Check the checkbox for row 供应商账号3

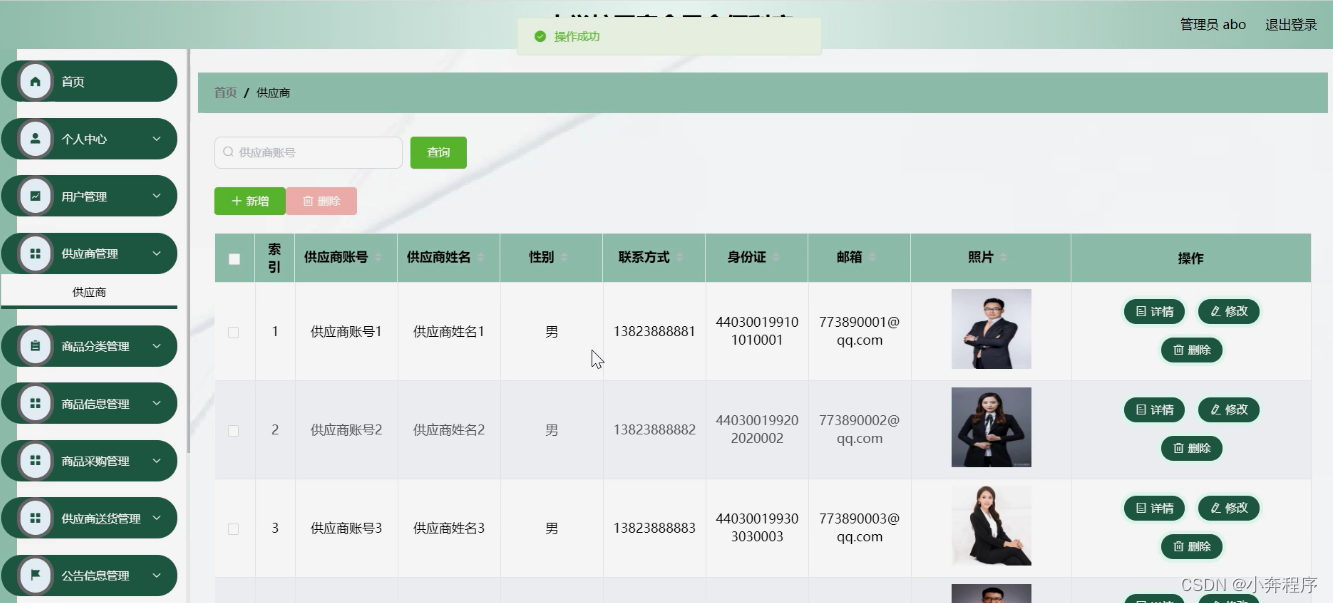(x=234, y=528)
